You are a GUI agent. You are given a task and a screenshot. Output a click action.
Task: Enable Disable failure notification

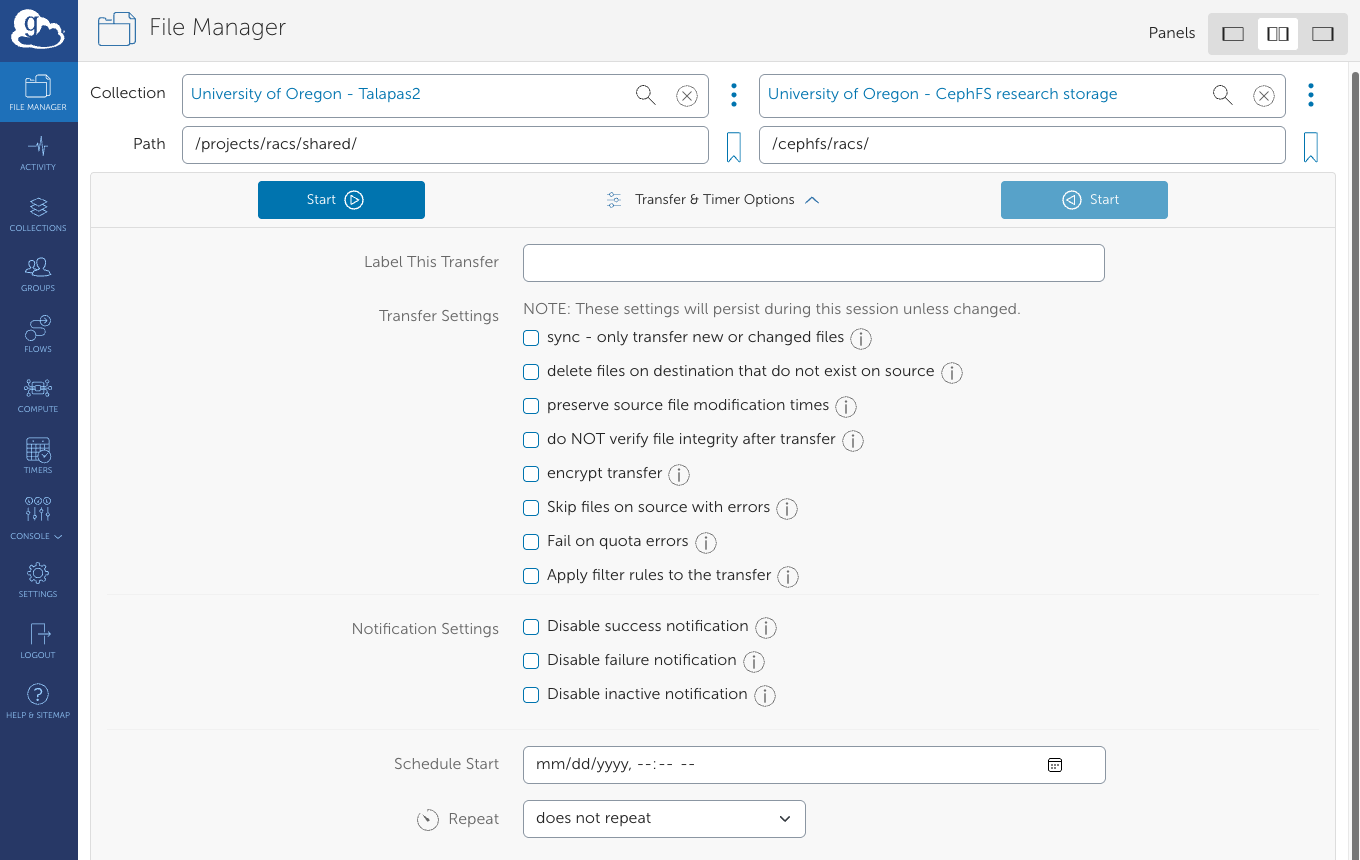point(531,661)
